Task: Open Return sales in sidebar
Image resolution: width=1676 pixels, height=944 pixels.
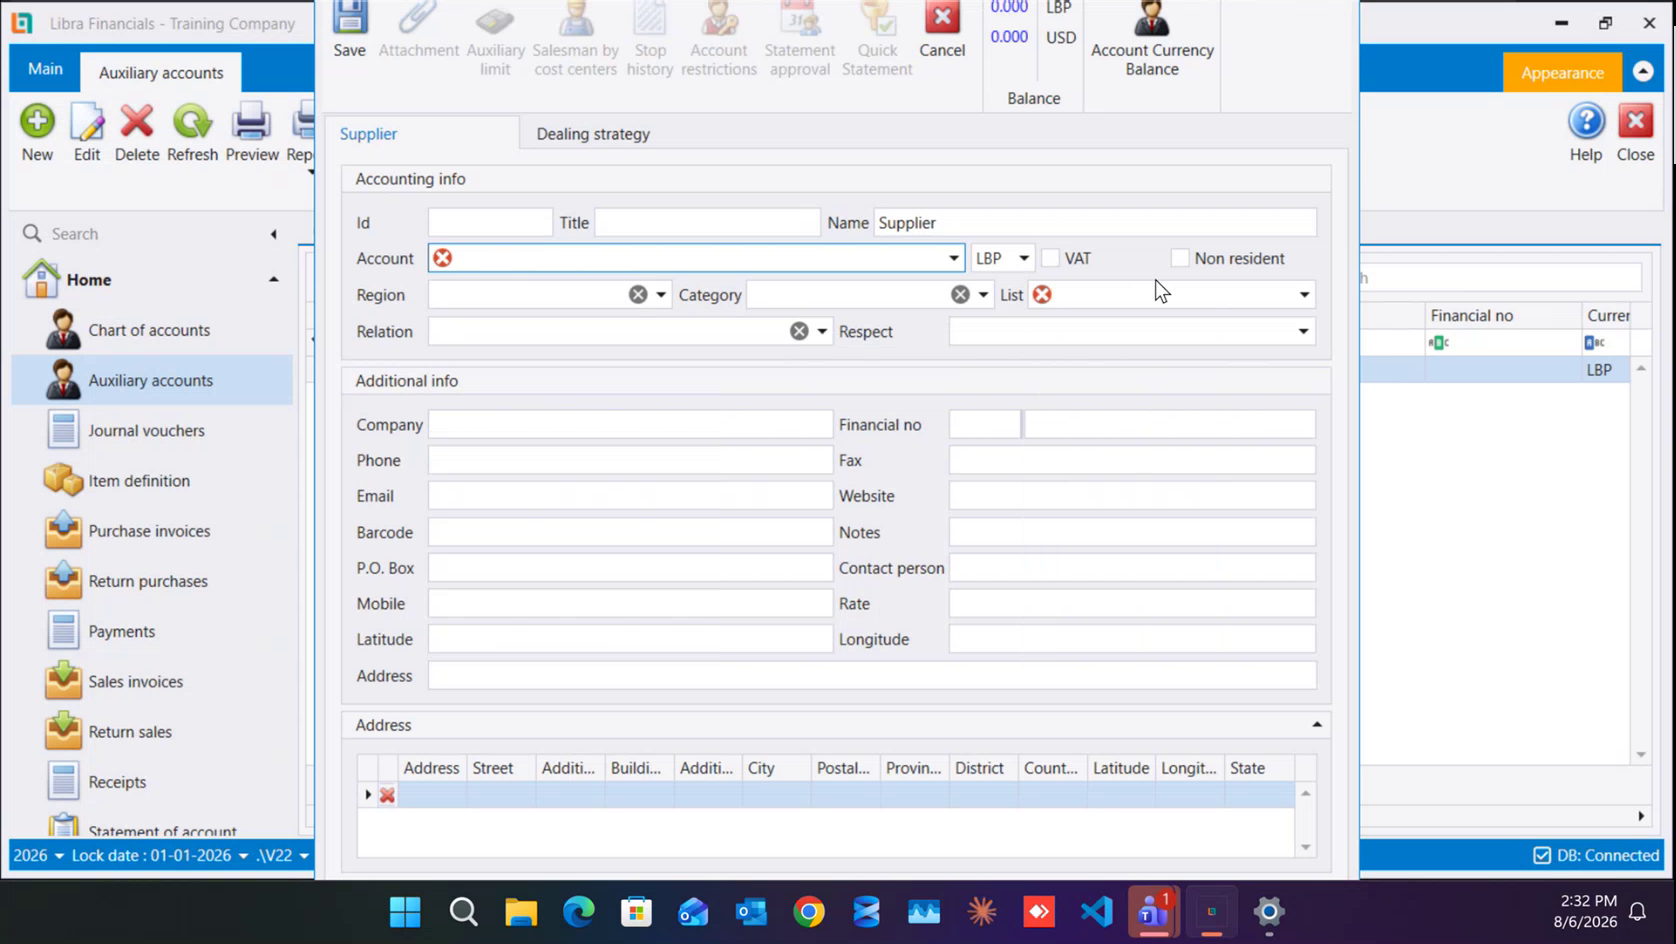Action: [152, 732]
